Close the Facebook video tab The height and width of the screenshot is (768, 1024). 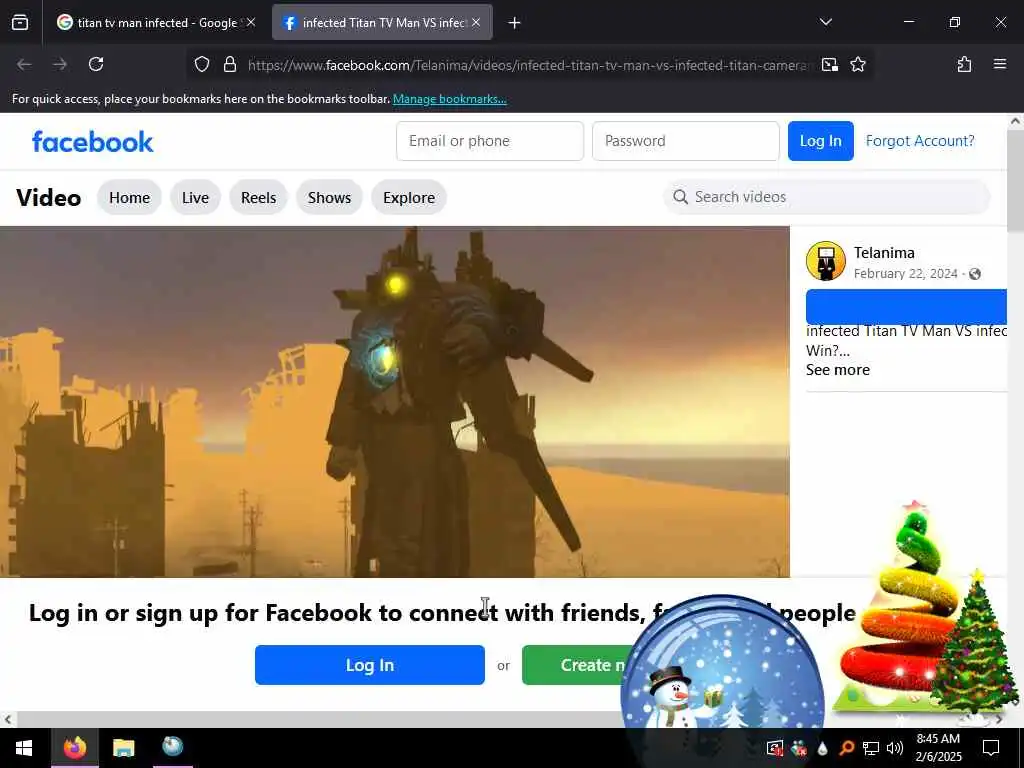point(476,22)
